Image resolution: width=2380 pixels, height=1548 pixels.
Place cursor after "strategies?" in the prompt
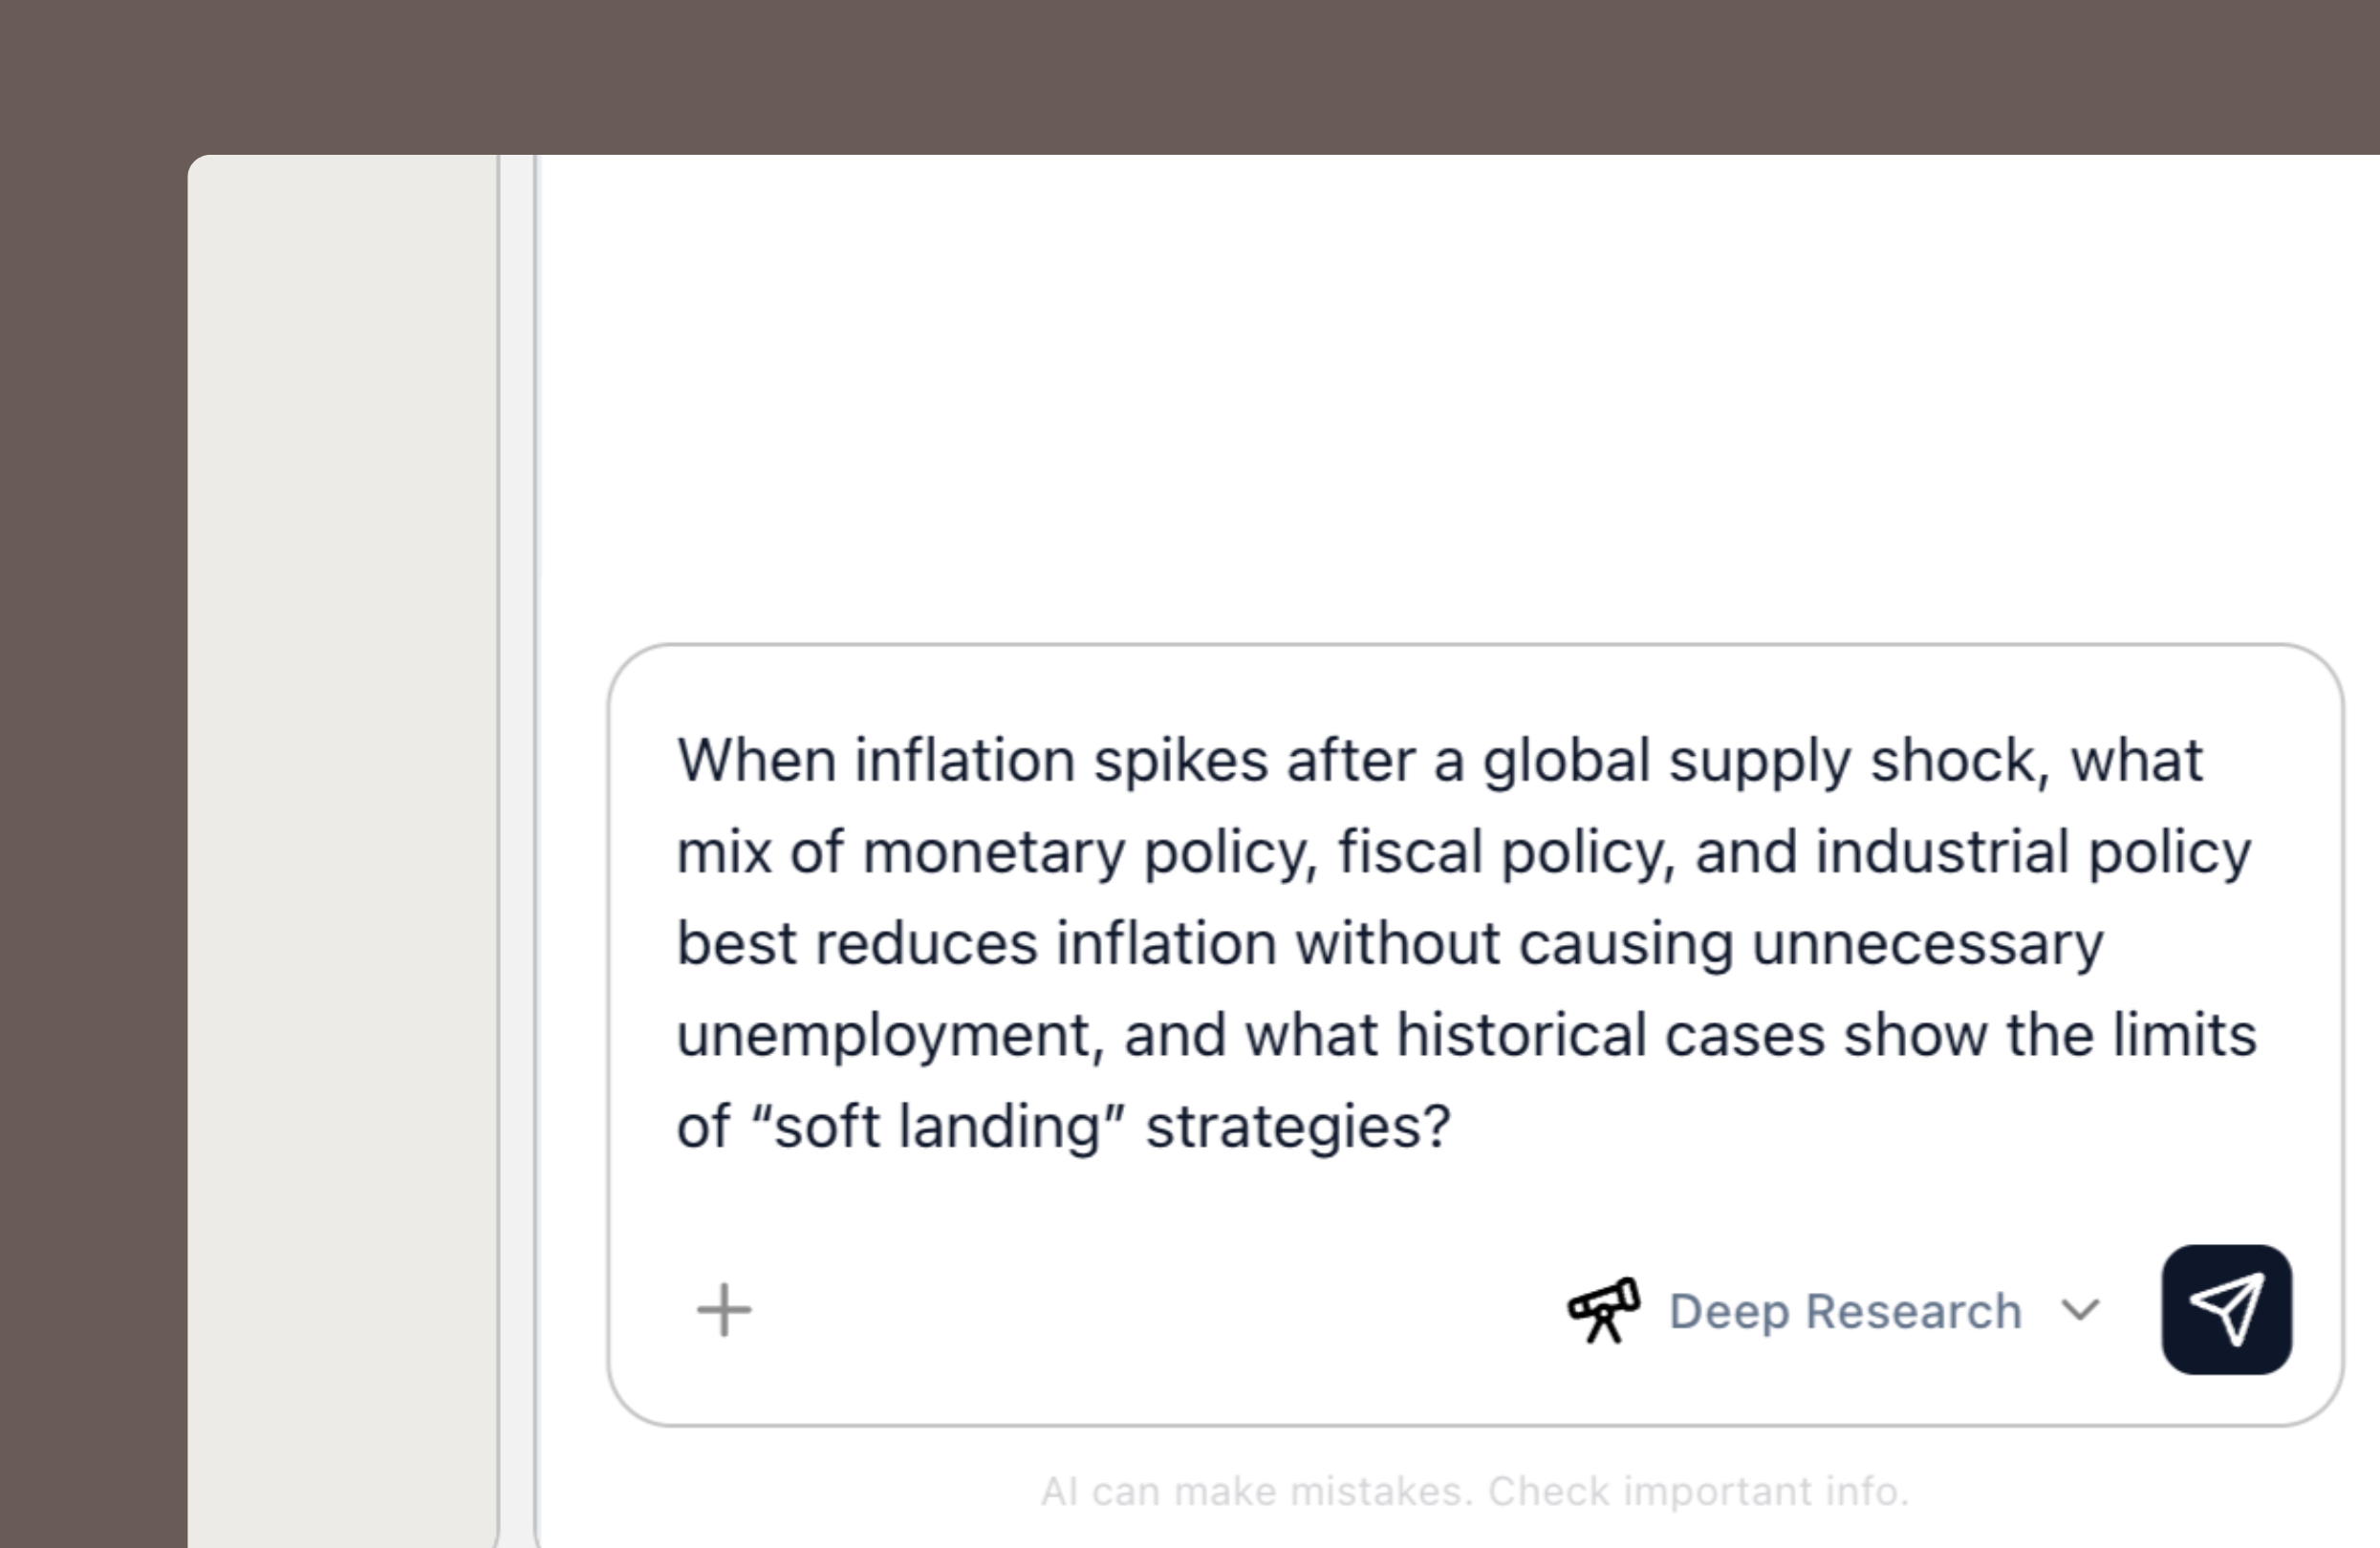pos(1453,1127)
